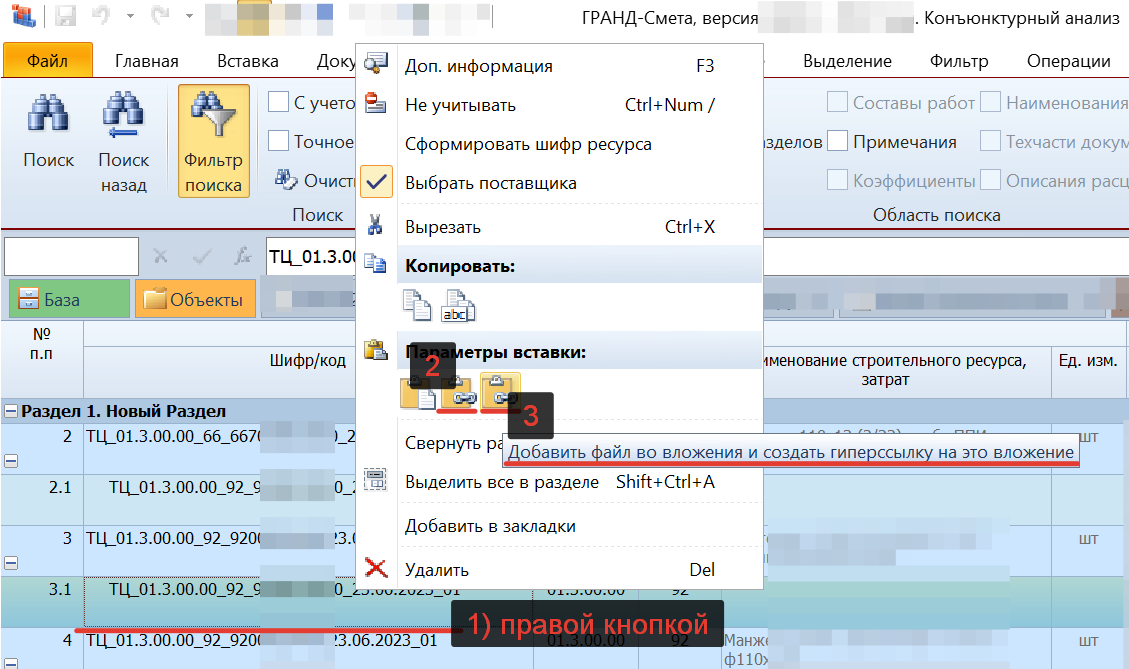The width and height of the screenshot is (1129, 669).
Task: Toggle the Фильтр поиска funnel button
Action: (214, 141)
